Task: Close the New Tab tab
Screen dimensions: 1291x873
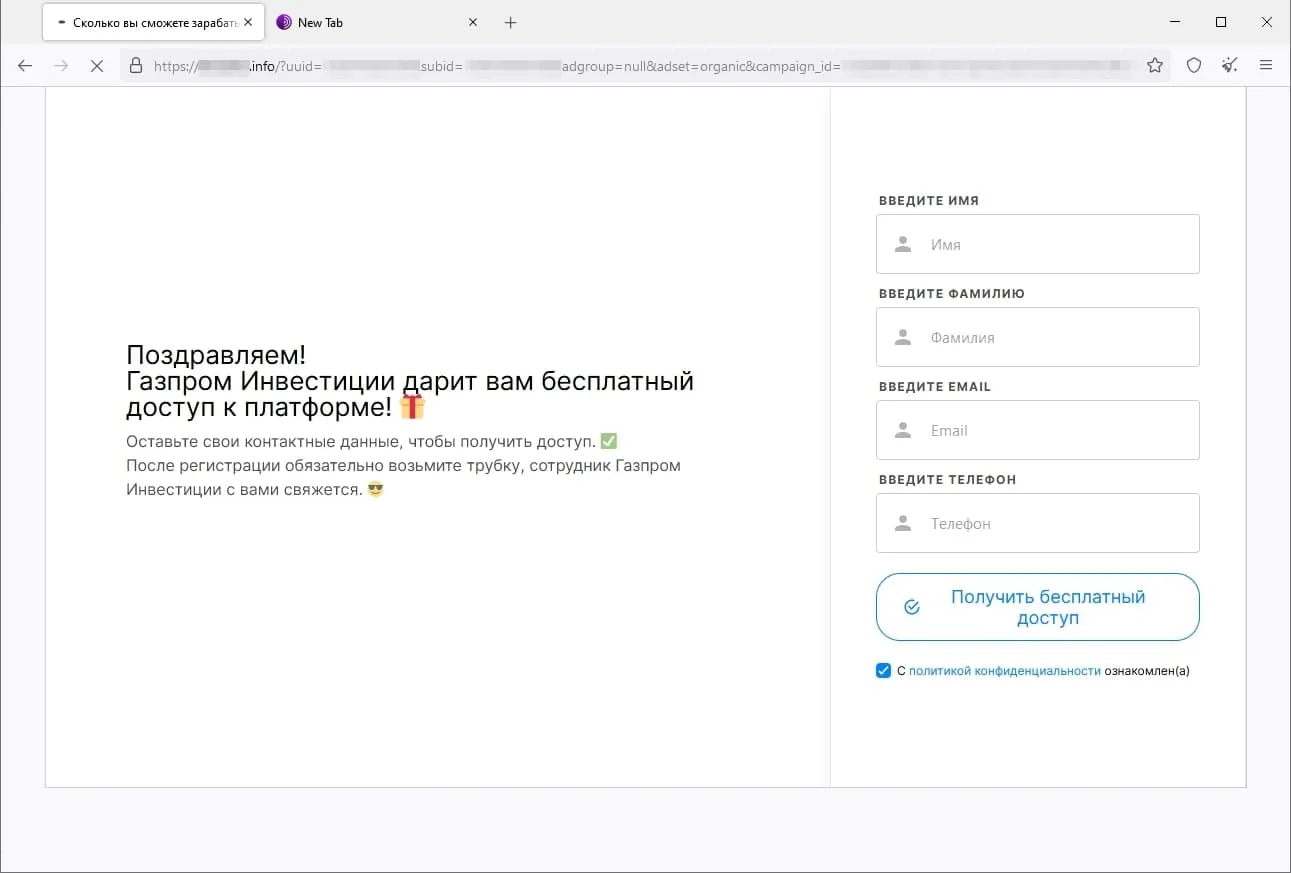Action: pos(473,22)
